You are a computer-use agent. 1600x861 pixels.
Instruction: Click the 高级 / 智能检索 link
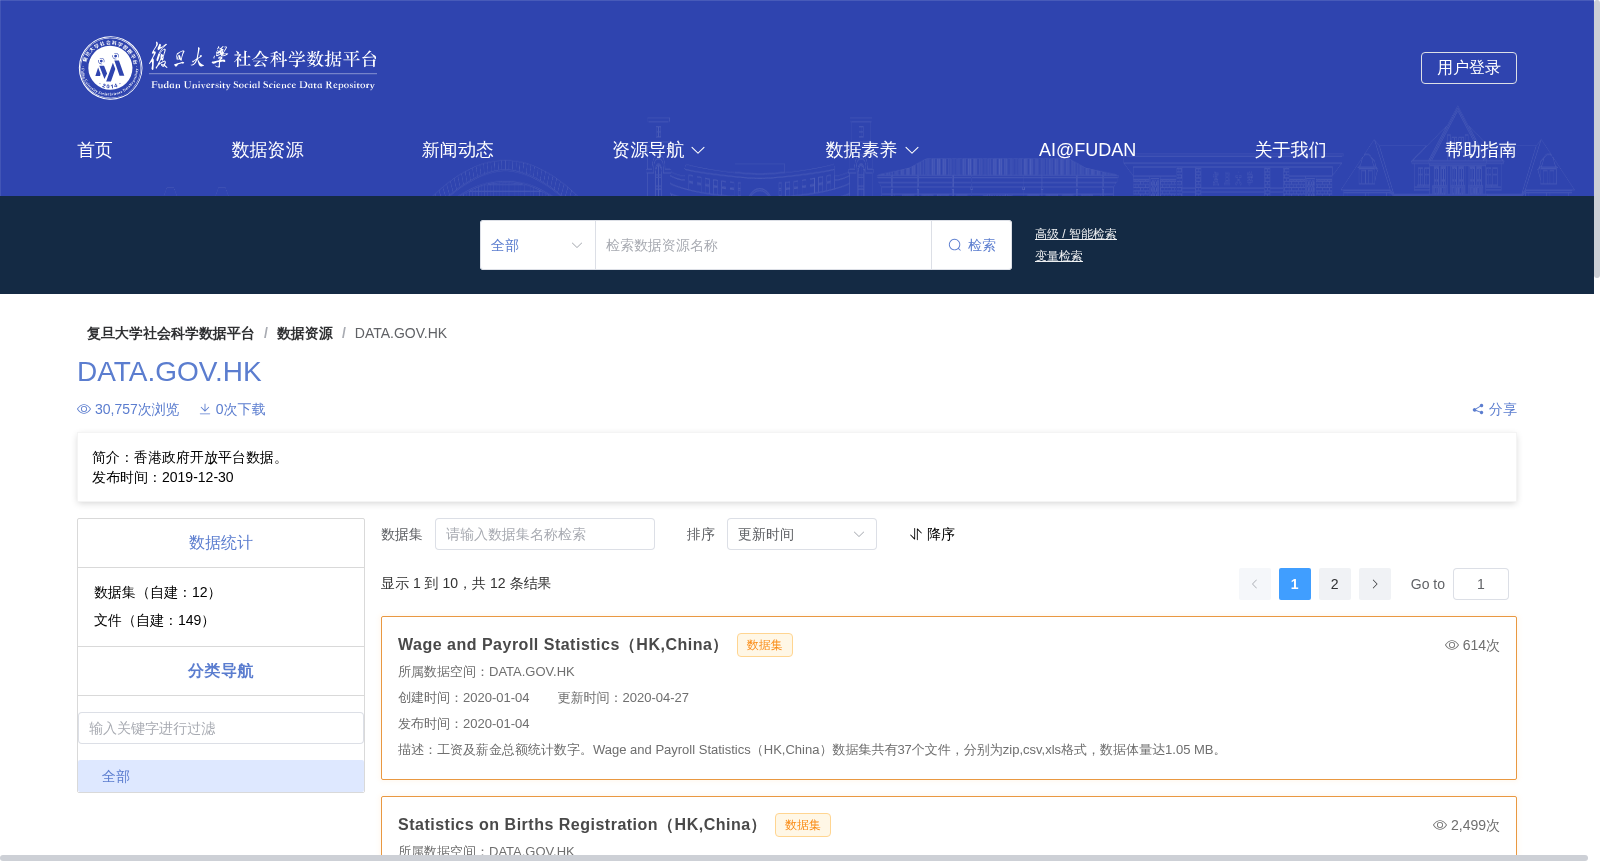tap(1076, 234)
